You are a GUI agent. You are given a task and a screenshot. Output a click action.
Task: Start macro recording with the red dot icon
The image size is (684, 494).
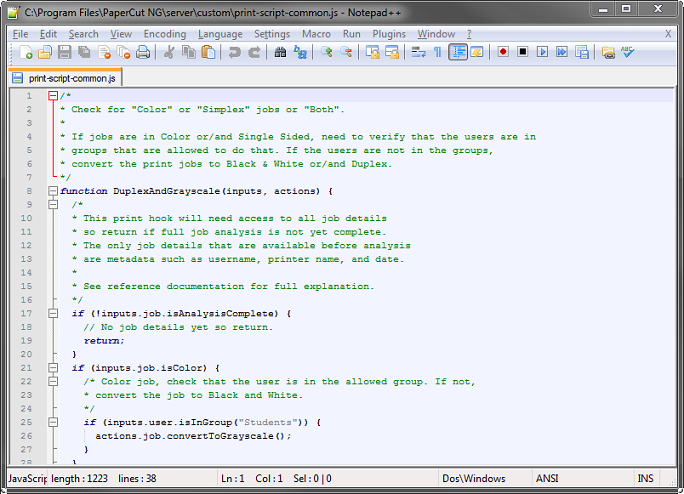click(503, 52)
